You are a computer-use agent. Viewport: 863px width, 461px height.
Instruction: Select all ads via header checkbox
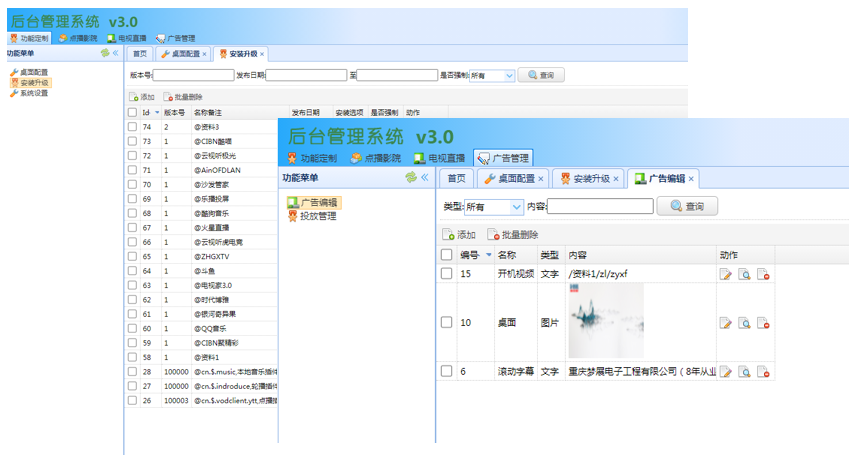[447, 255]
